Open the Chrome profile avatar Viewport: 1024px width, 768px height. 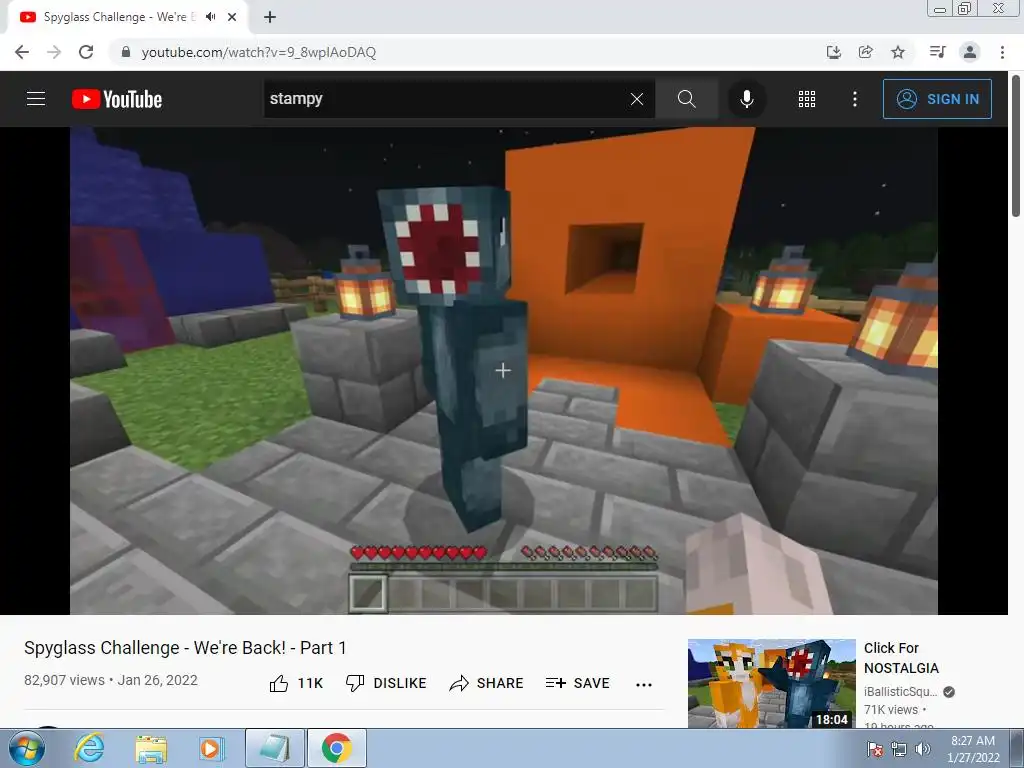(970, 52)
